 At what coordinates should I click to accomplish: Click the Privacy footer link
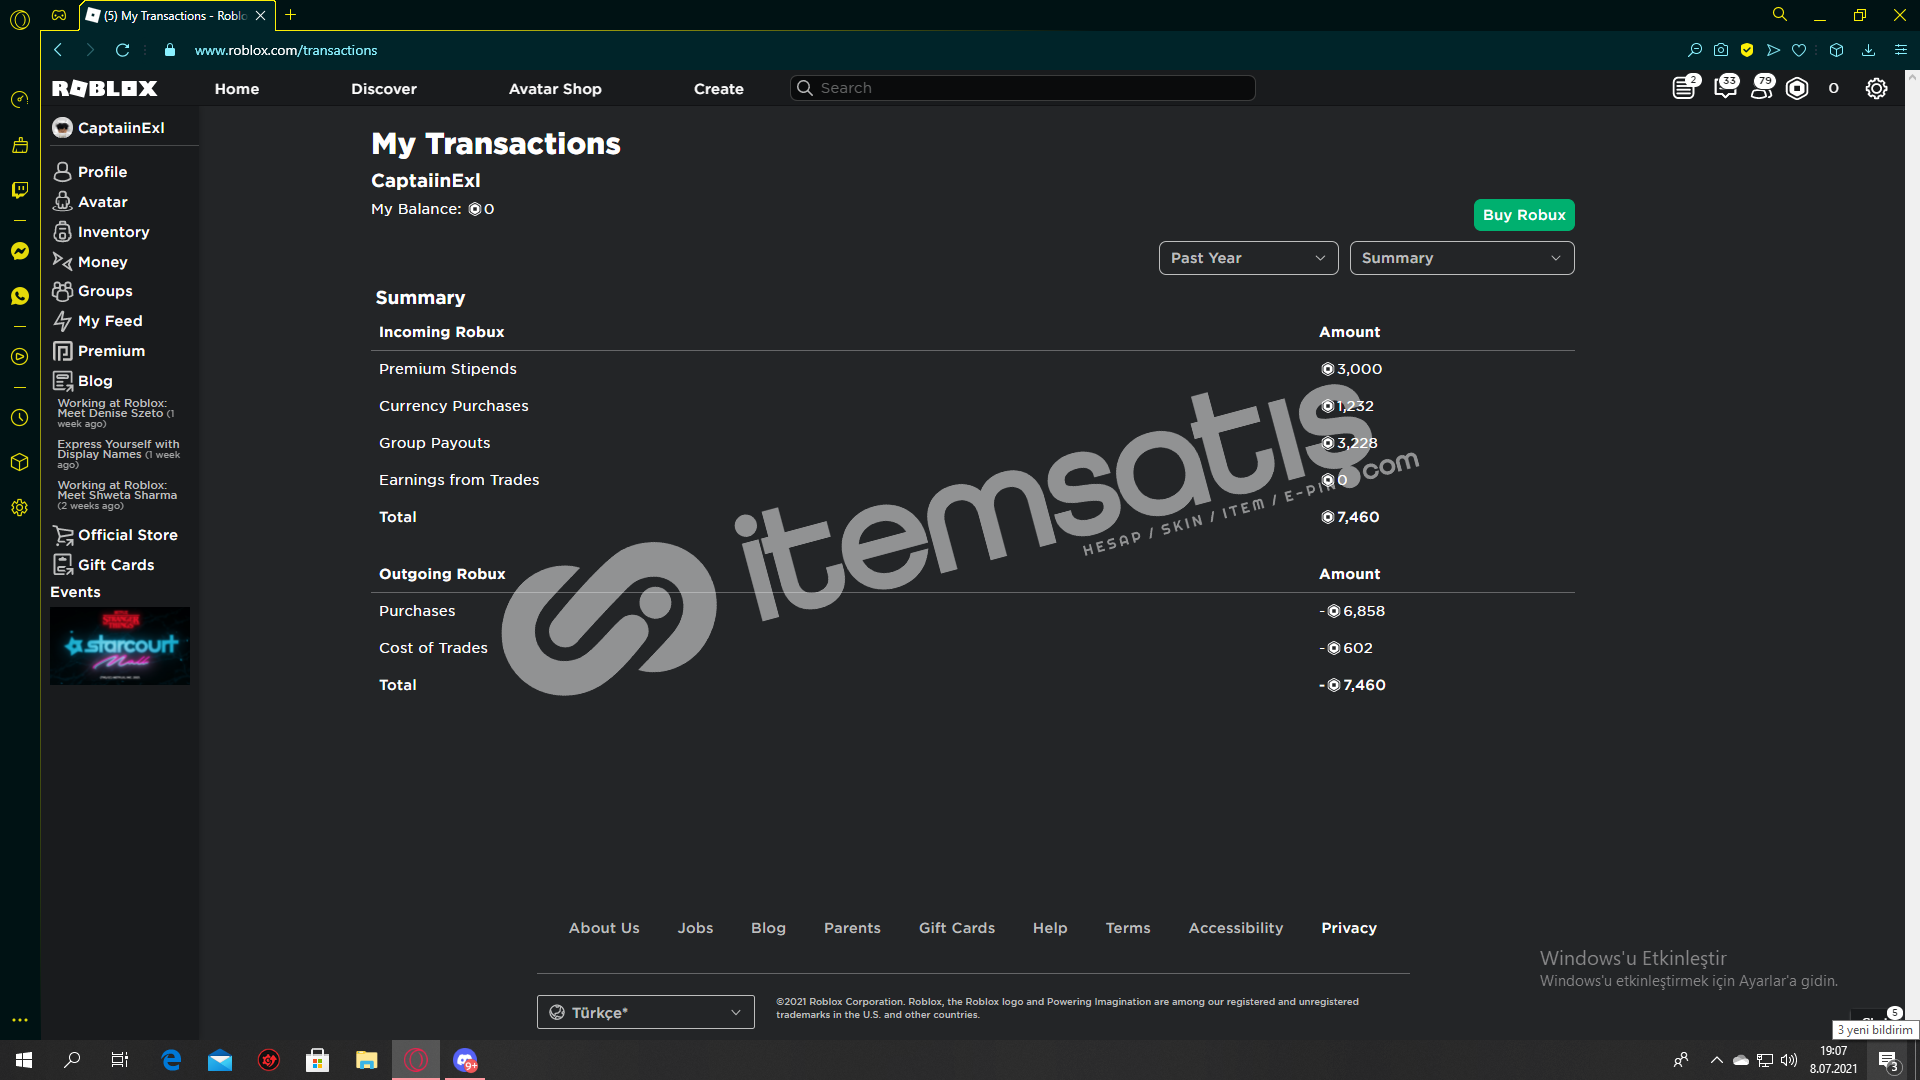tap(1349, 928)
